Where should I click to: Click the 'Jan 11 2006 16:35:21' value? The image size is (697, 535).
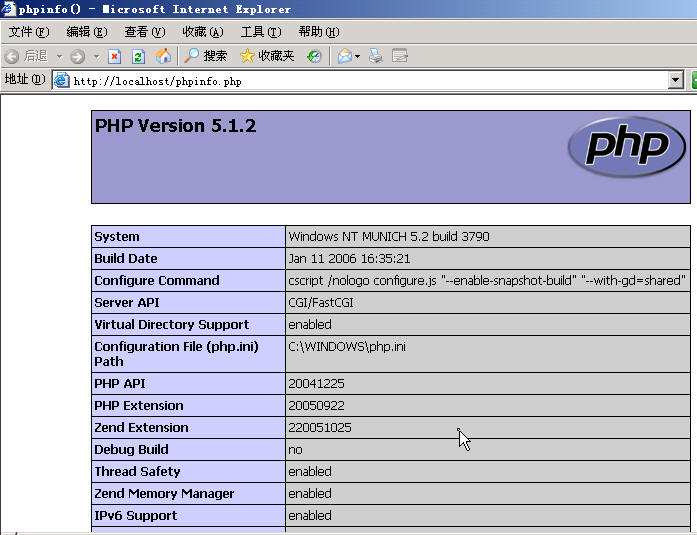349,259
